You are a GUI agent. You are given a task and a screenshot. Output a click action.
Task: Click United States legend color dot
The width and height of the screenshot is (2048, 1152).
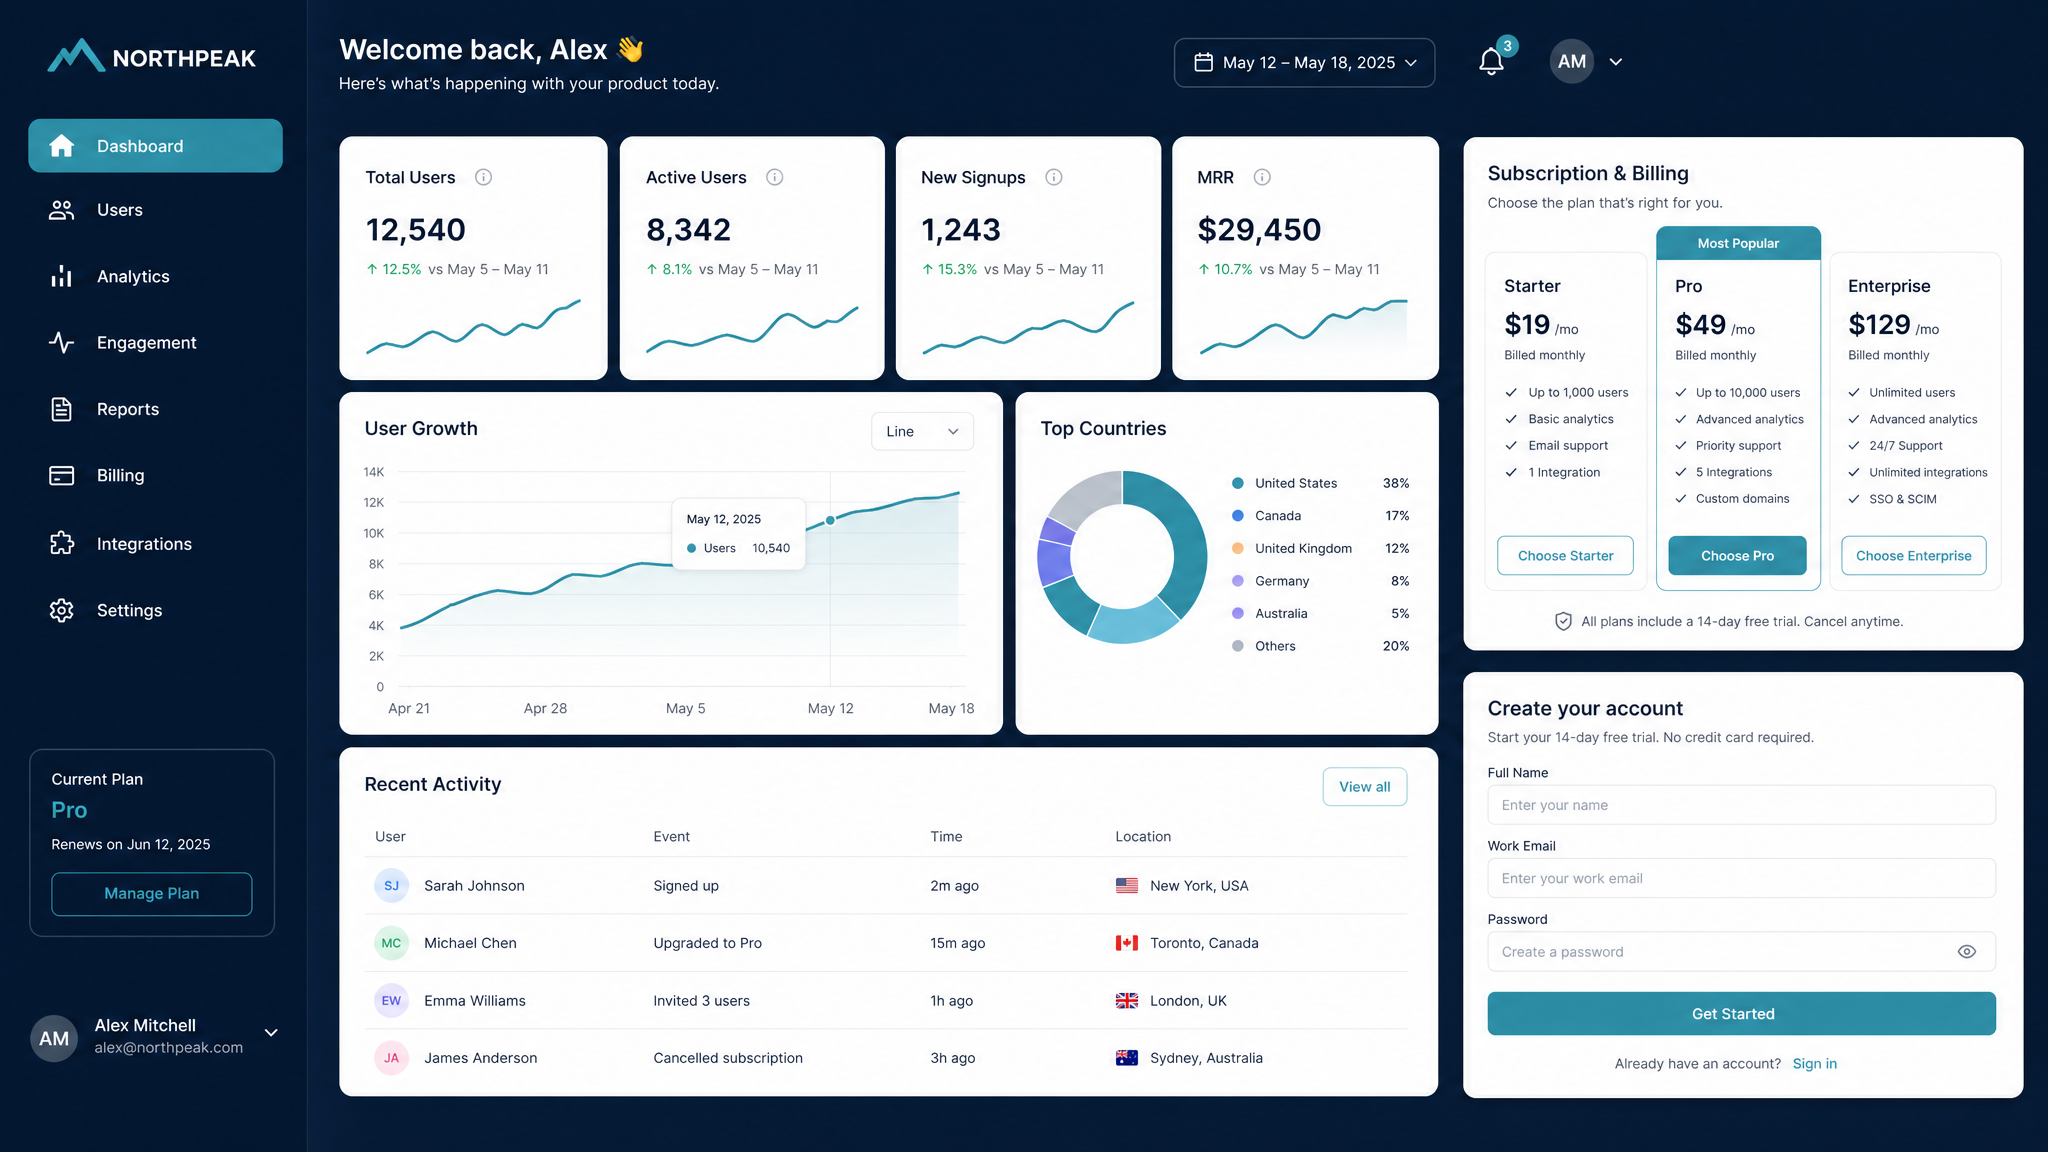(x=1237, y=483)
